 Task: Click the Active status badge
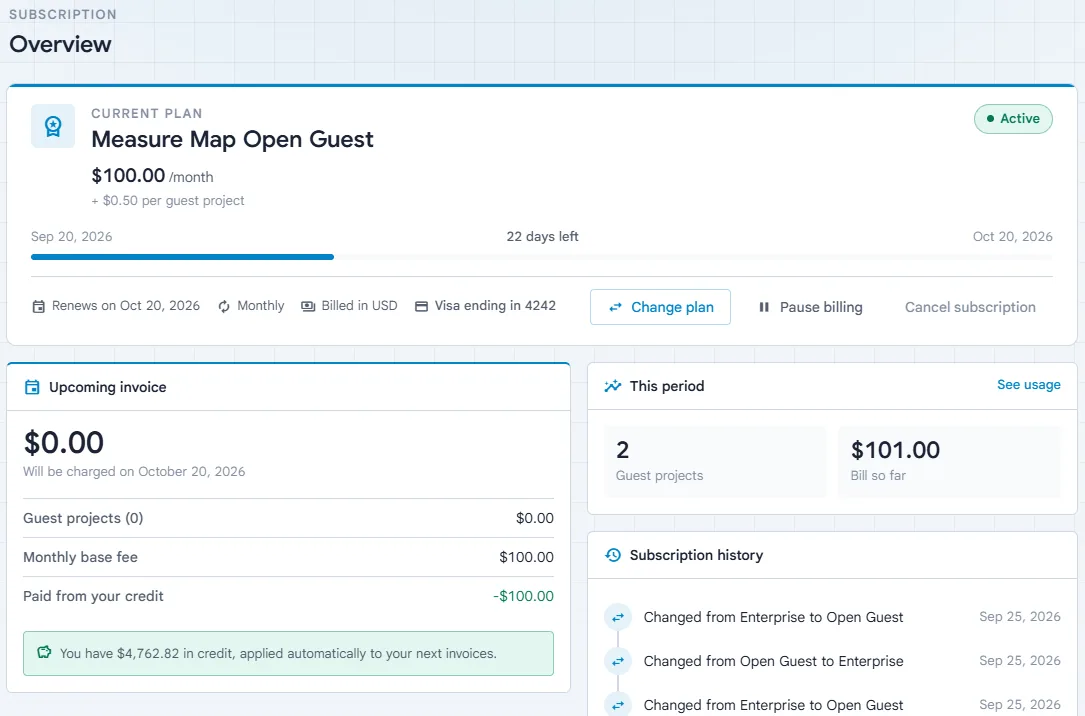1013,119
